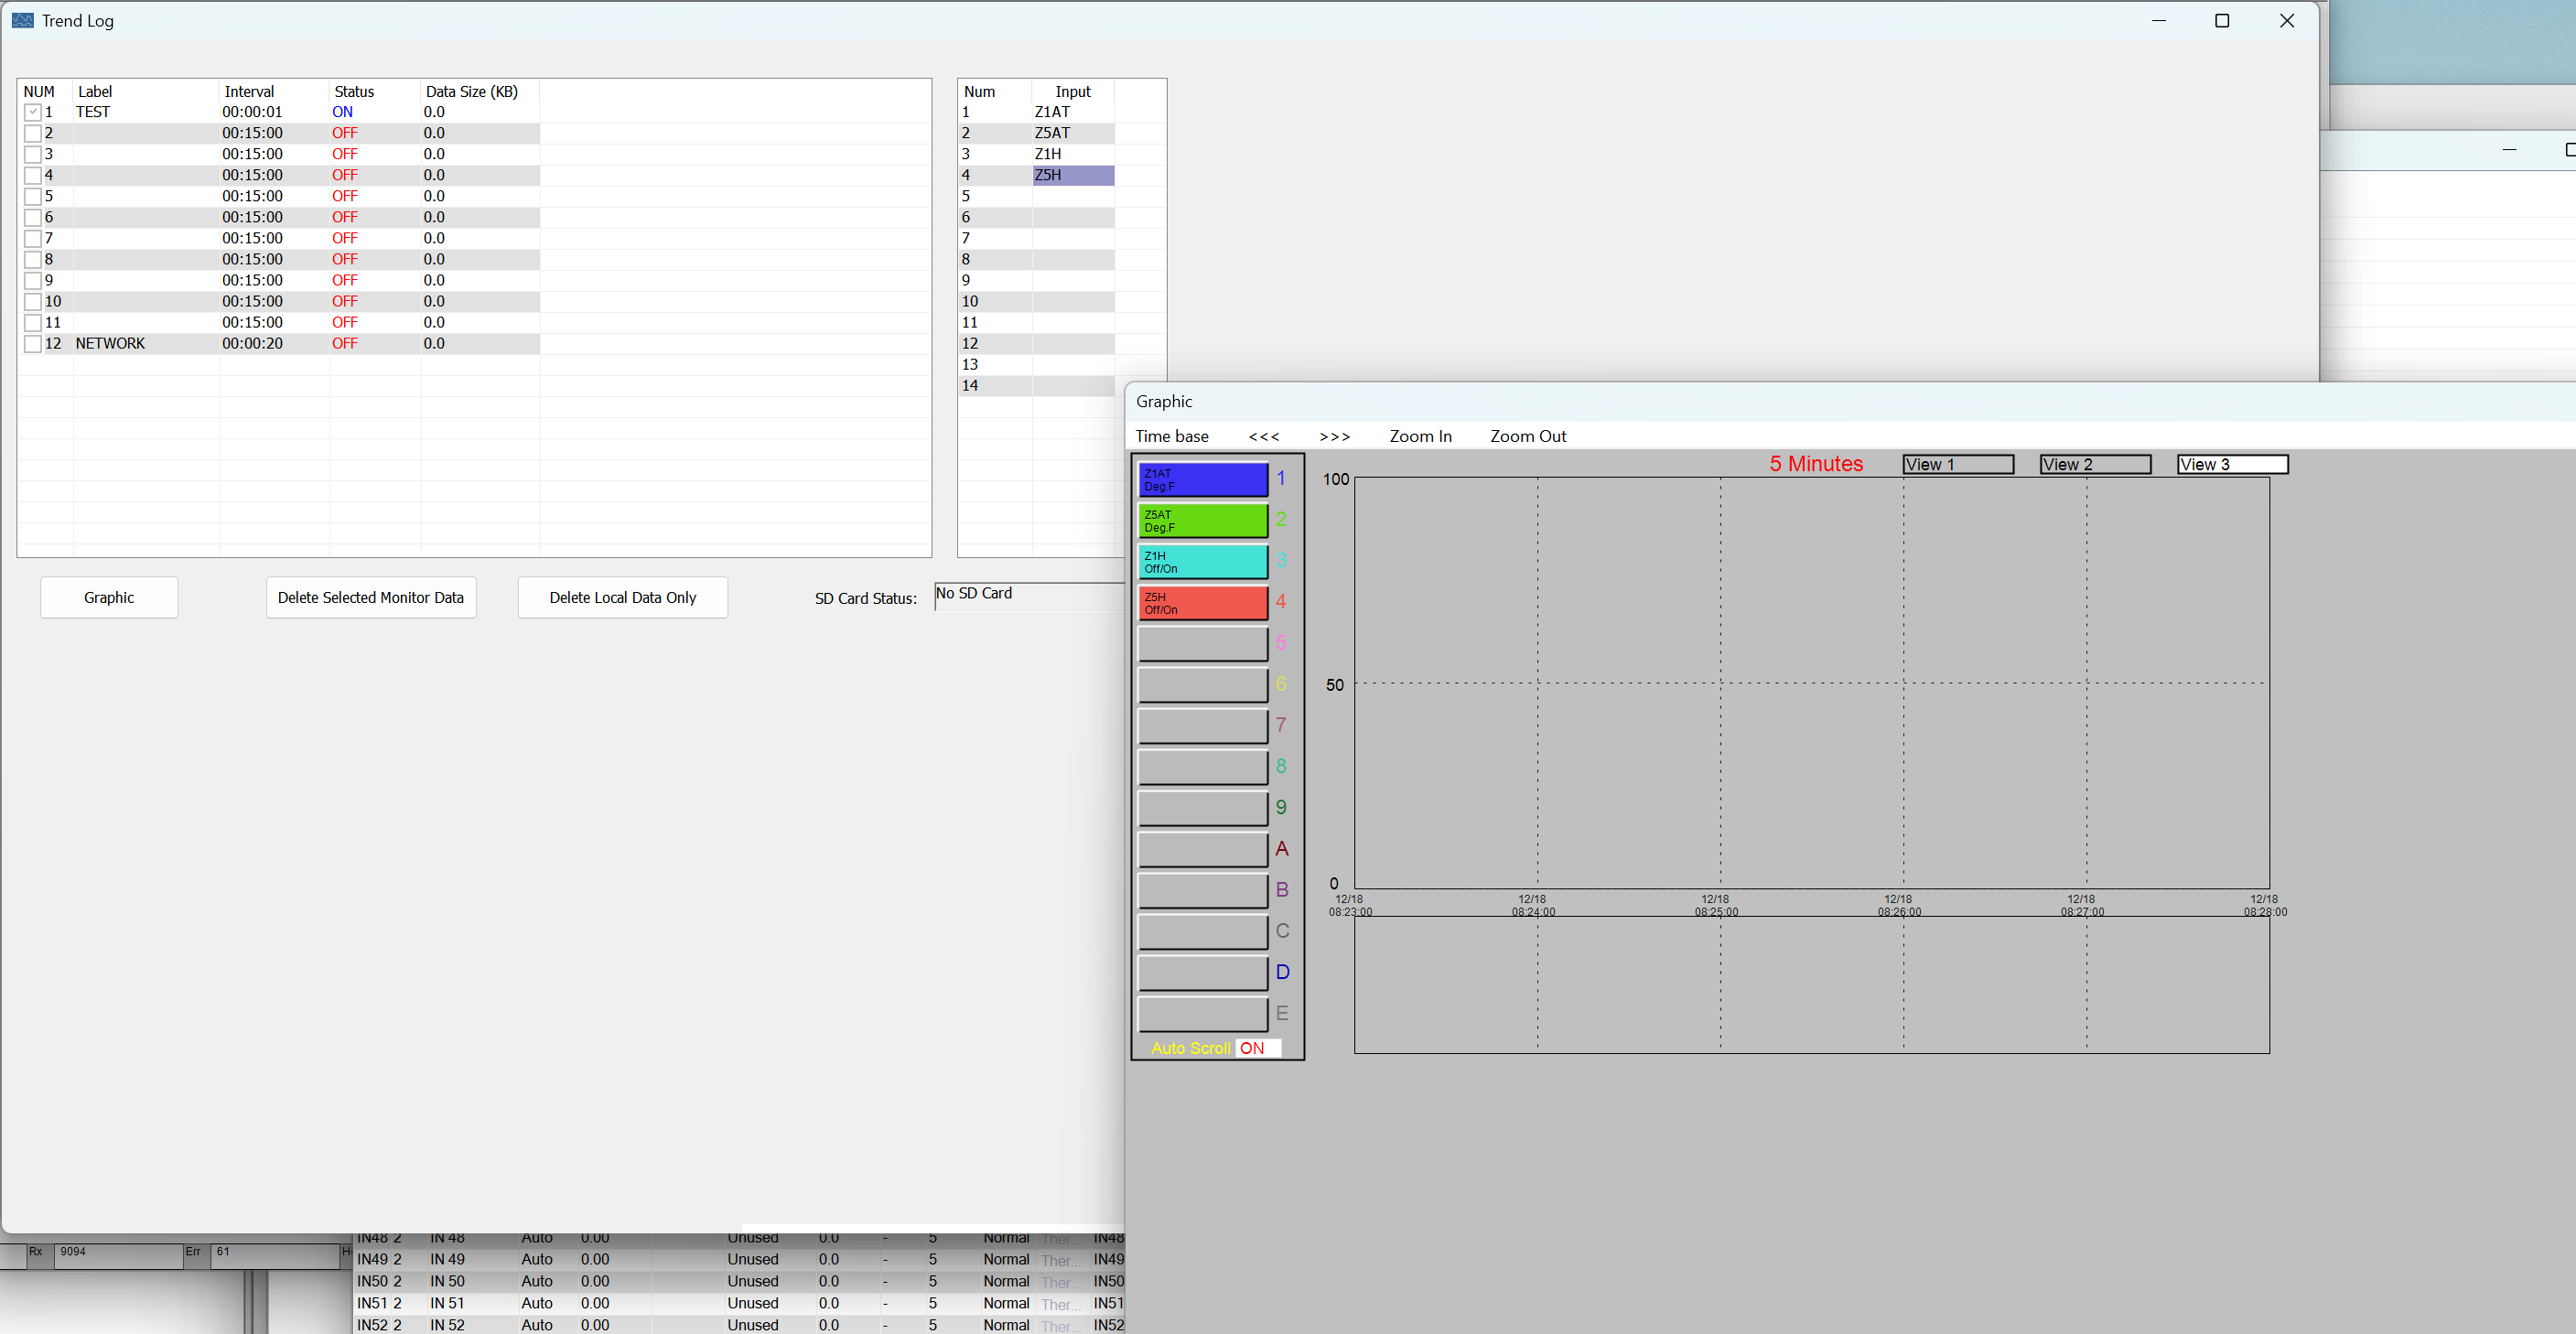
Task: Check the box for monitor 12 NETWORK
Action: pyautogui.click(x=33, y=344)
